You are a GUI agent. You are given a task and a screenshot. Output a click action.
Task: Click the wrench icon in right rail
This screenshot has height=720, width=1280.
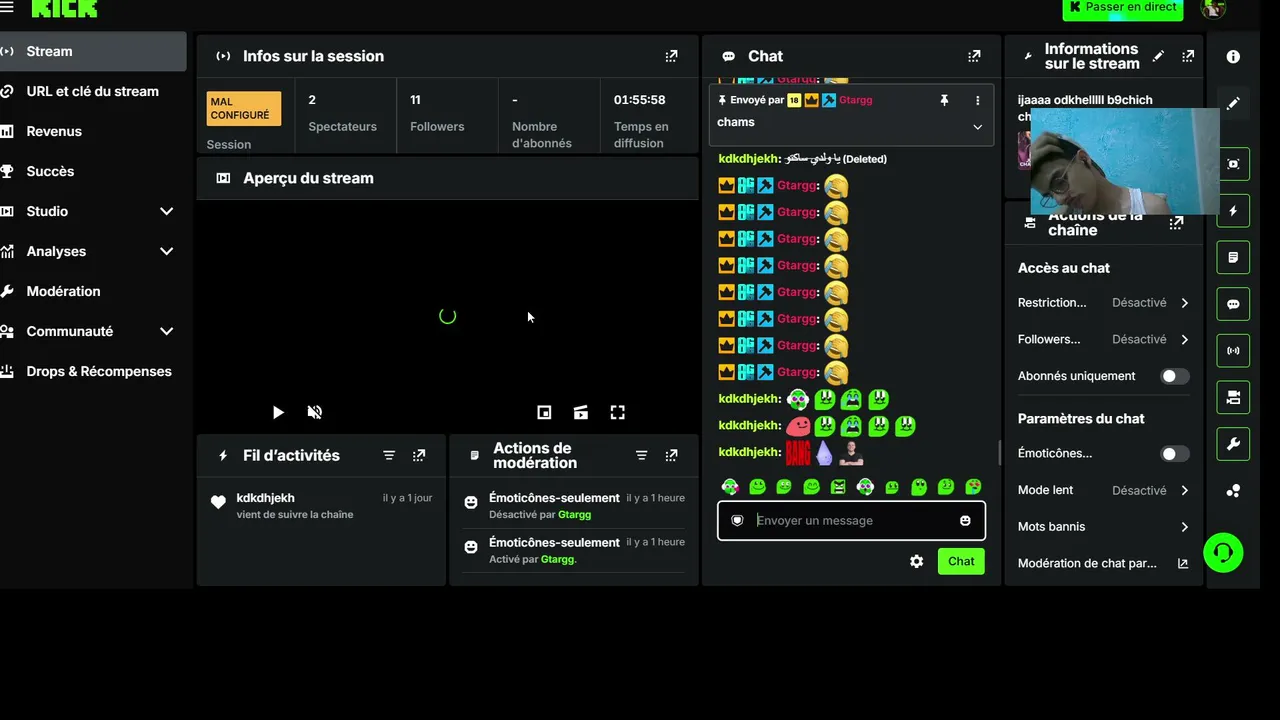tap(1233, 444)
